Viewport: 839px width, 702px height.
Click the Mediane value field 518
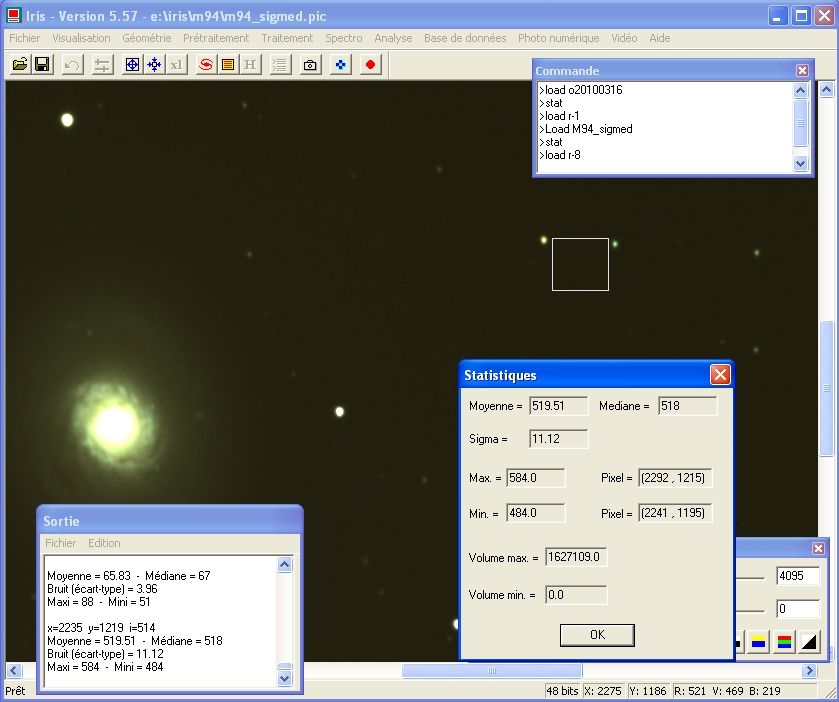(688, 406)
